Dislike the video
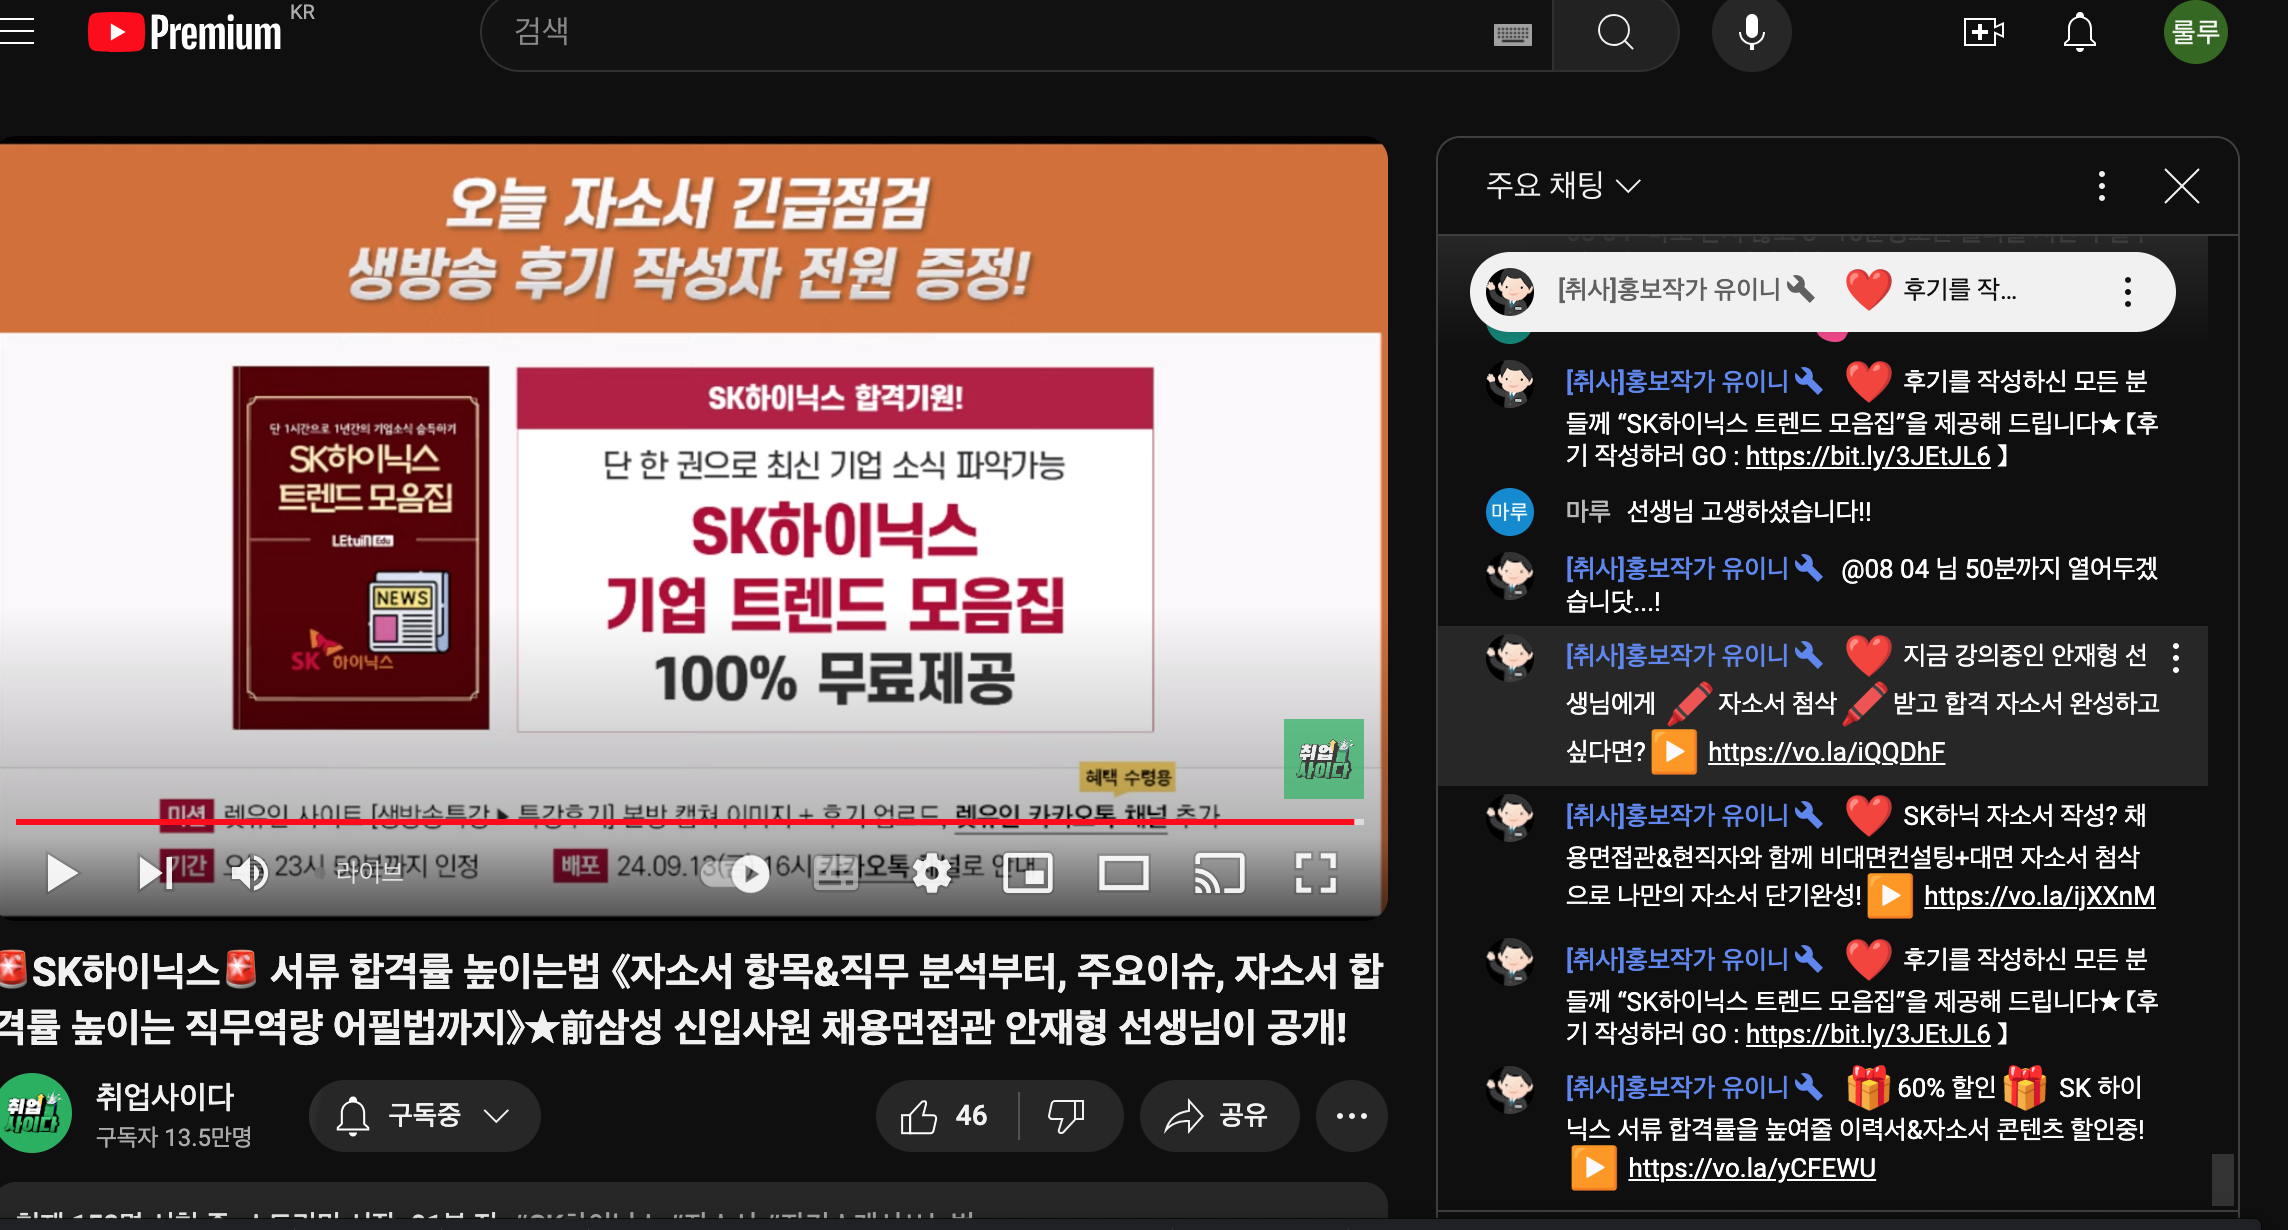Viewport: 2288px width, 1230px height. pyautogui.click(x=1067, y=1115)
